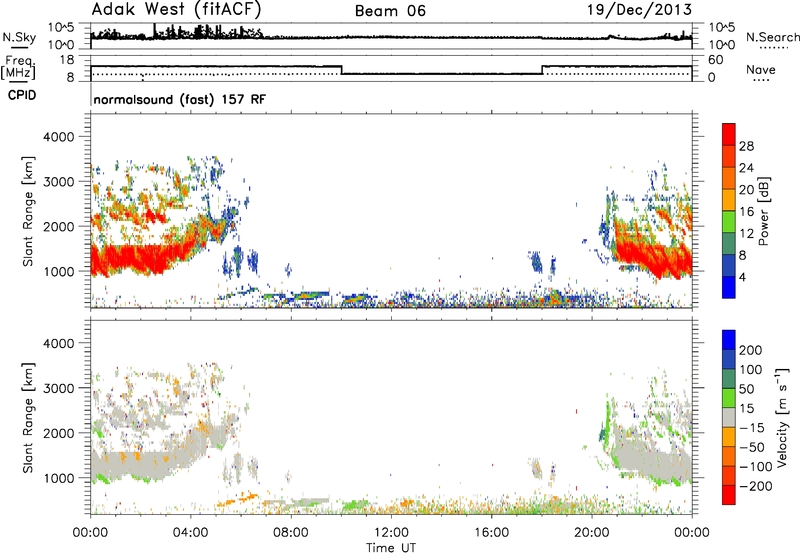Viewport: 800px width, 554px height.
Task: Click power panel 'Slant Range [km]' label
Action: pyautogui.click(x=28, y=211)
